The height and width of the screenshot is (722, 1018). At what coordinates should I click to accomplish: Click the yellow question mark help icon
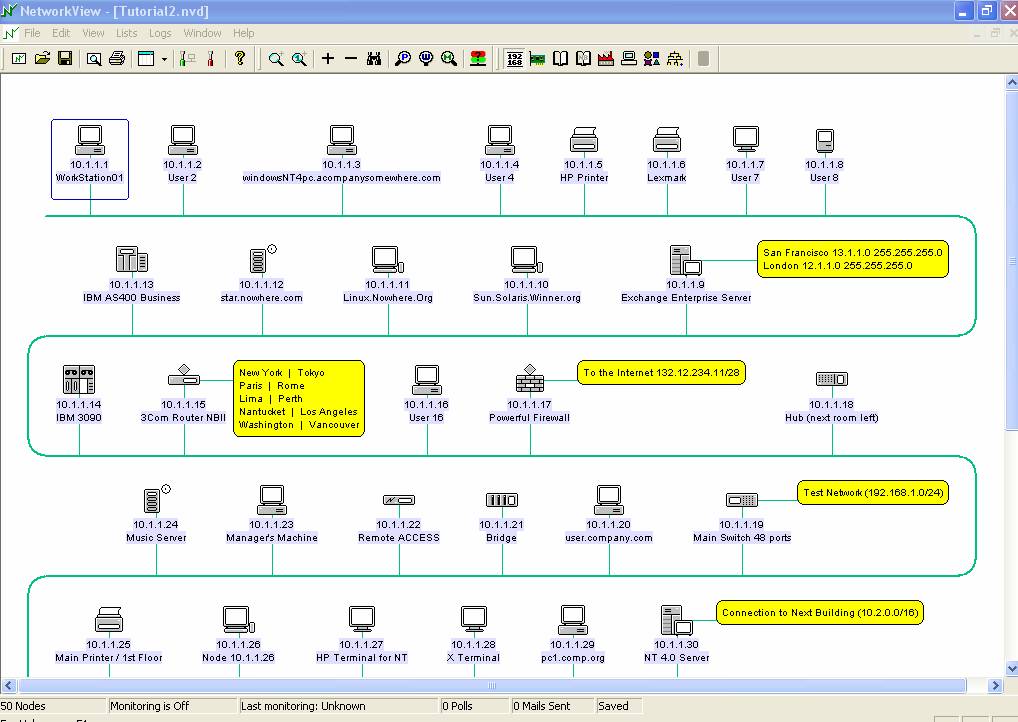point(239,59)
